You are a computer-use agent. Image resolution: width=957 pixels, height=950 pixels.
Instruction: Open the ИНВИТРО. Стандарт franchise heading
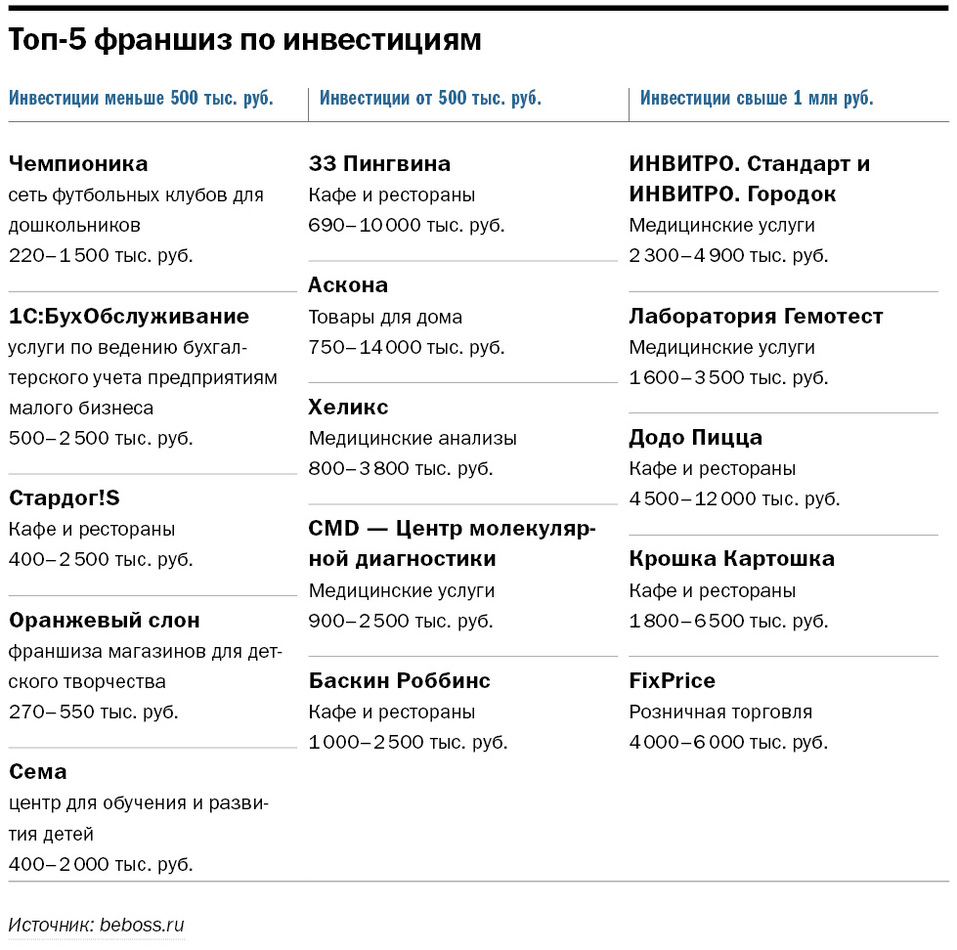749,163
